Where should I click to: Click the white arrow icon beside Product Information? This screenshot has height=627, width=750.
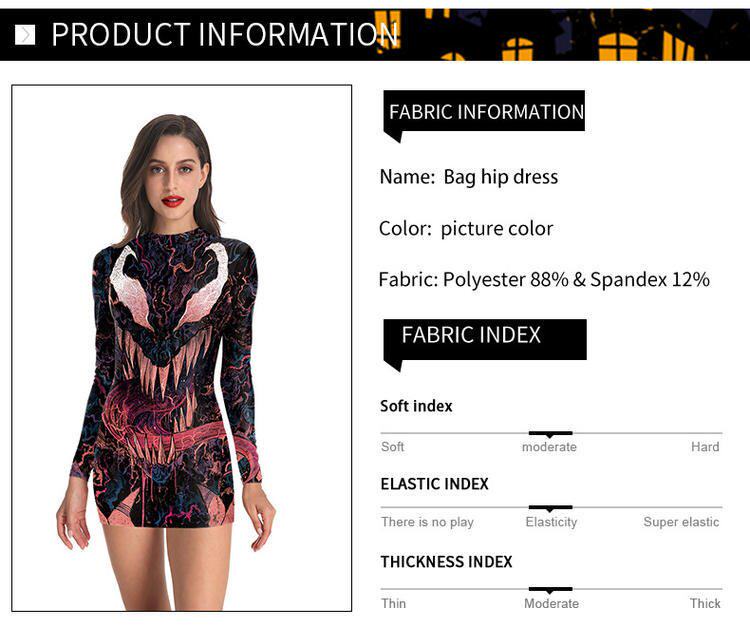(25, 35)
